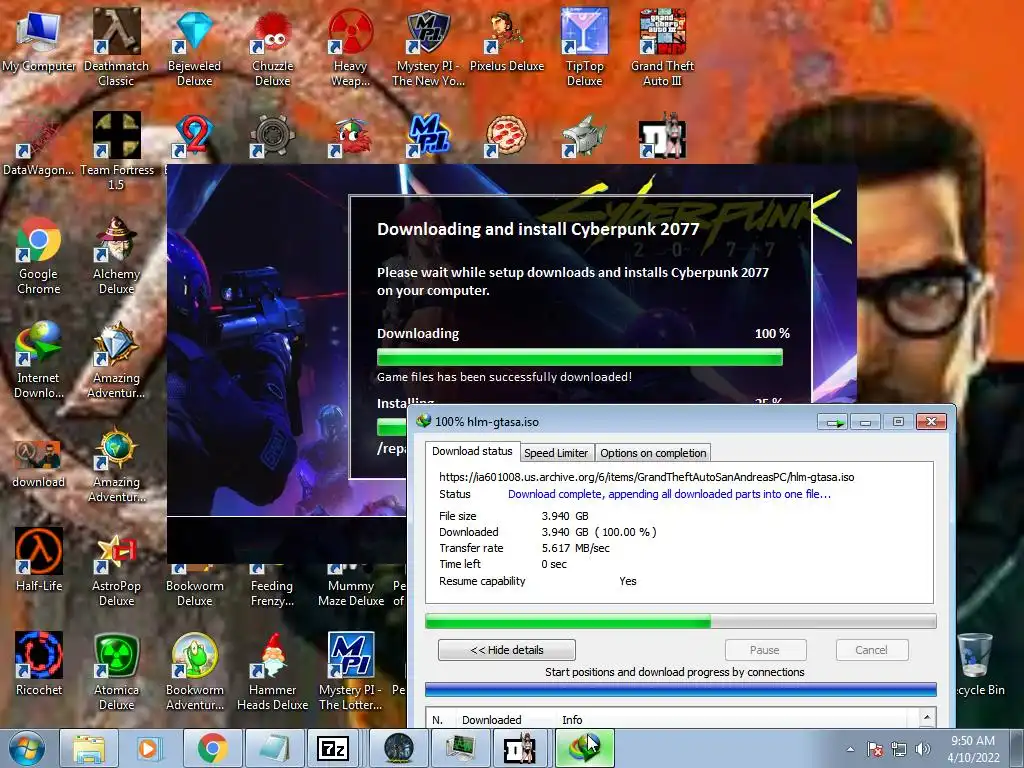Click the download URL text

647,477
